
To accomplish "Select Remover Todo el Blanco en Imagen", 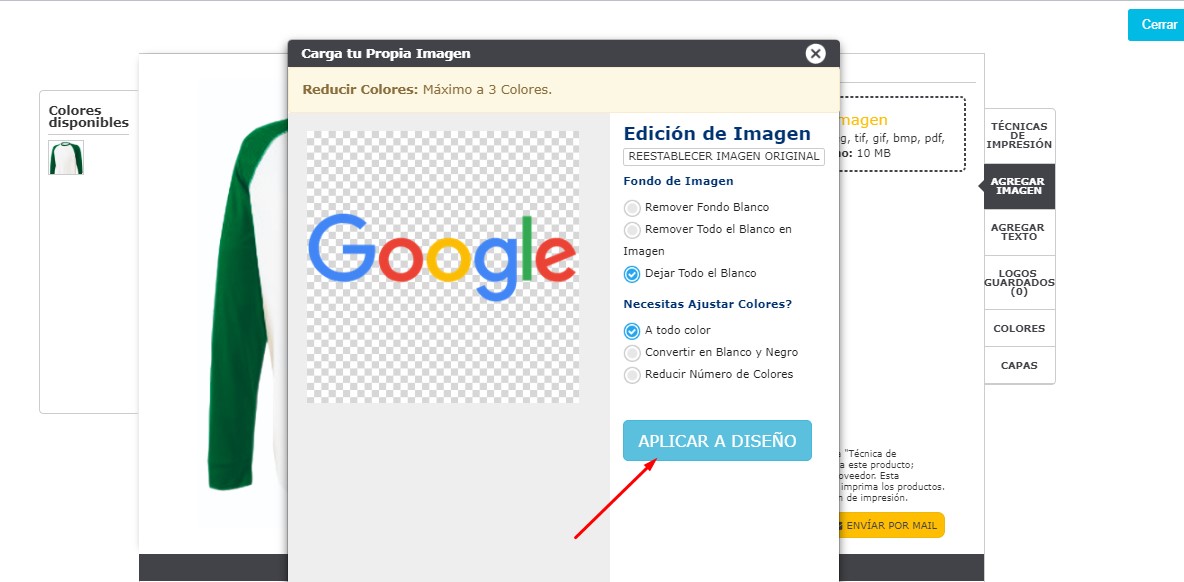I will click(632, 229).
